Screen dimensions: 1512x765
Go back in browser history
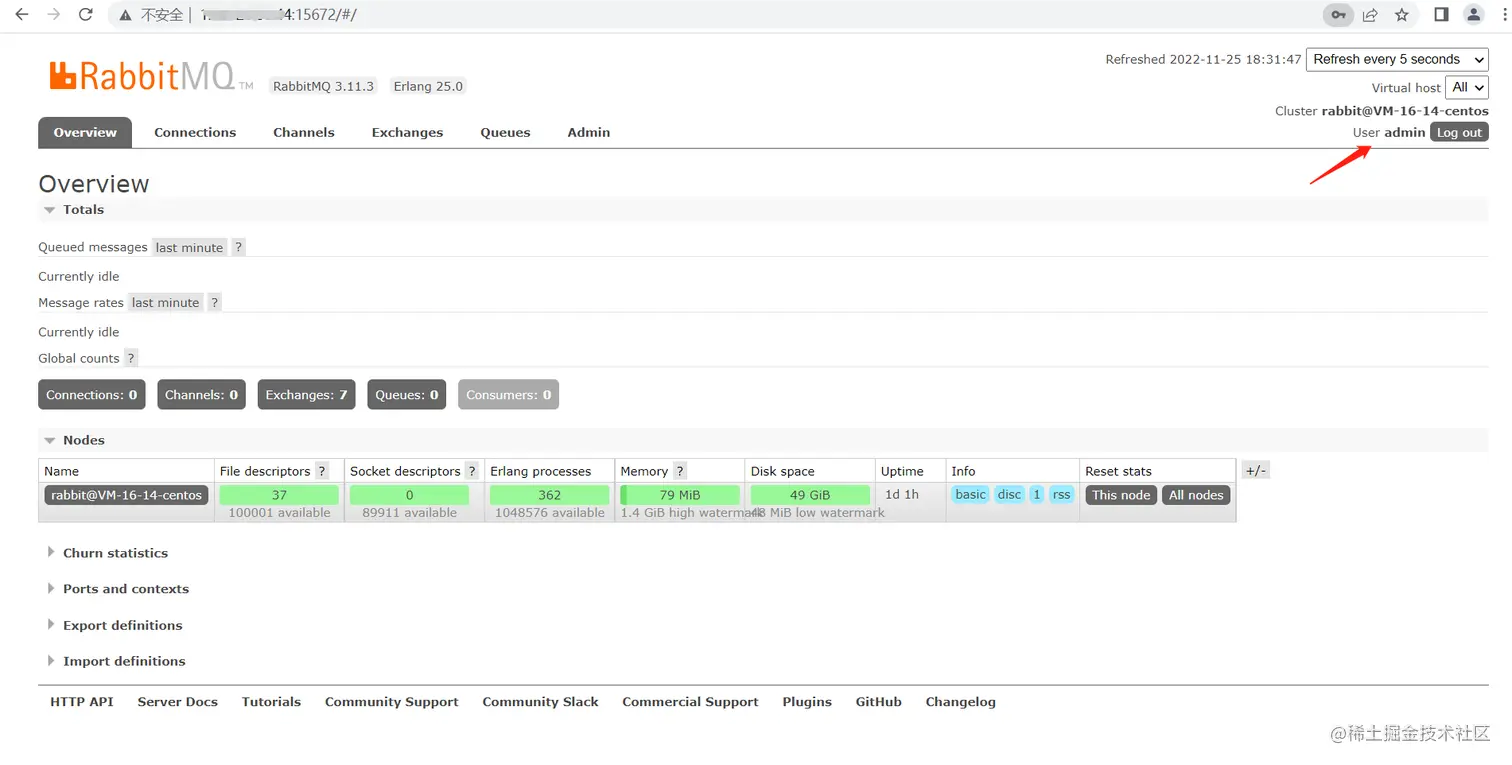(x=22, y=15)
